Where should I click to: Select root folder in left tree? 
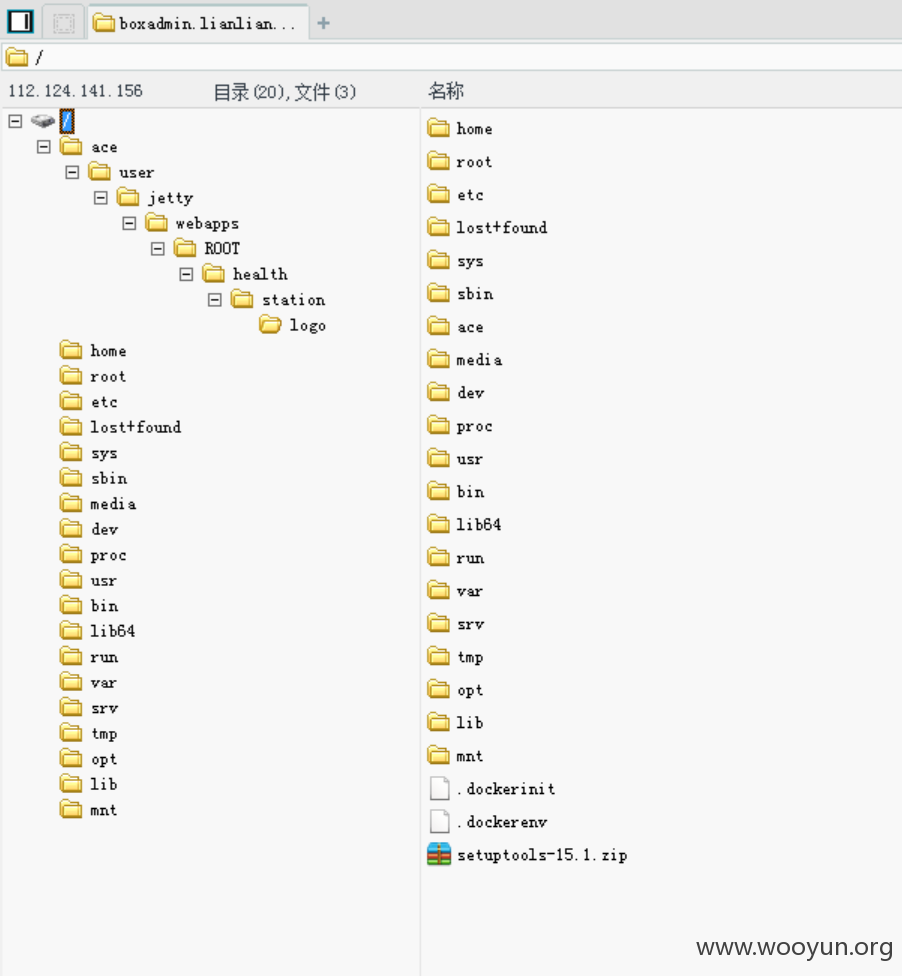click(93, 376)
